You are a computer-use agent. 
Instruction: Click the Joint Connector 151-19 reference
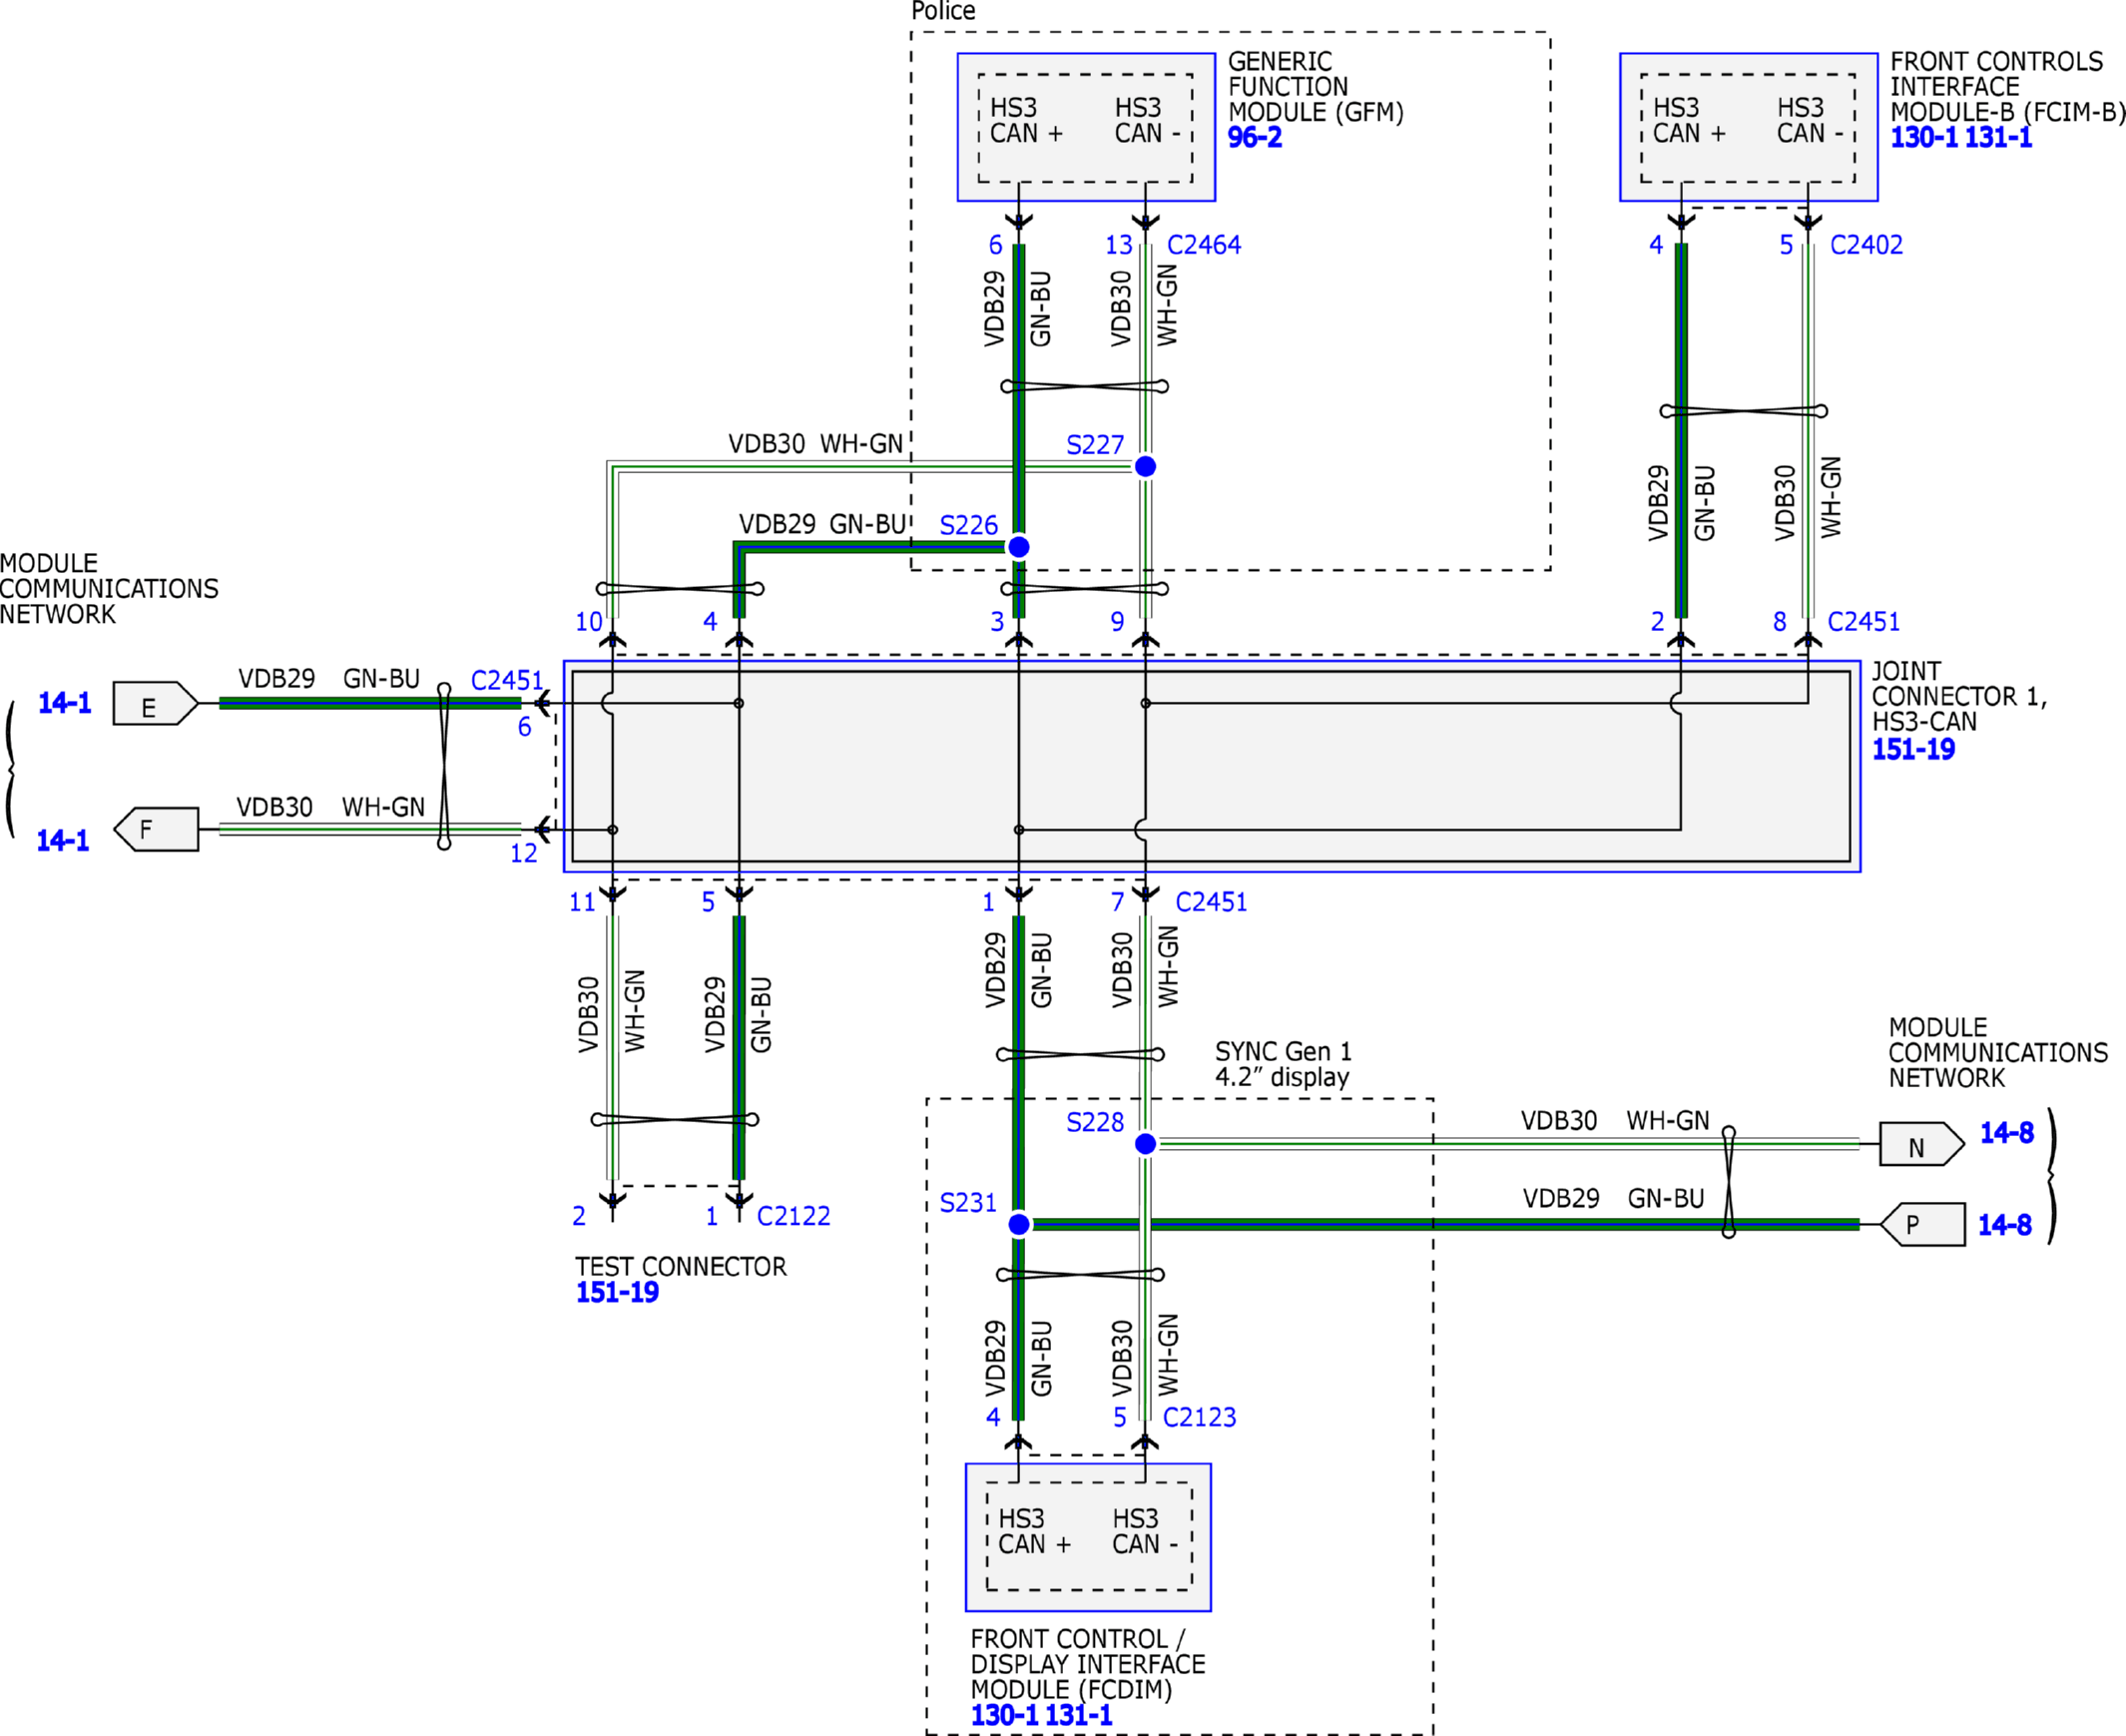pos(1912,749)
